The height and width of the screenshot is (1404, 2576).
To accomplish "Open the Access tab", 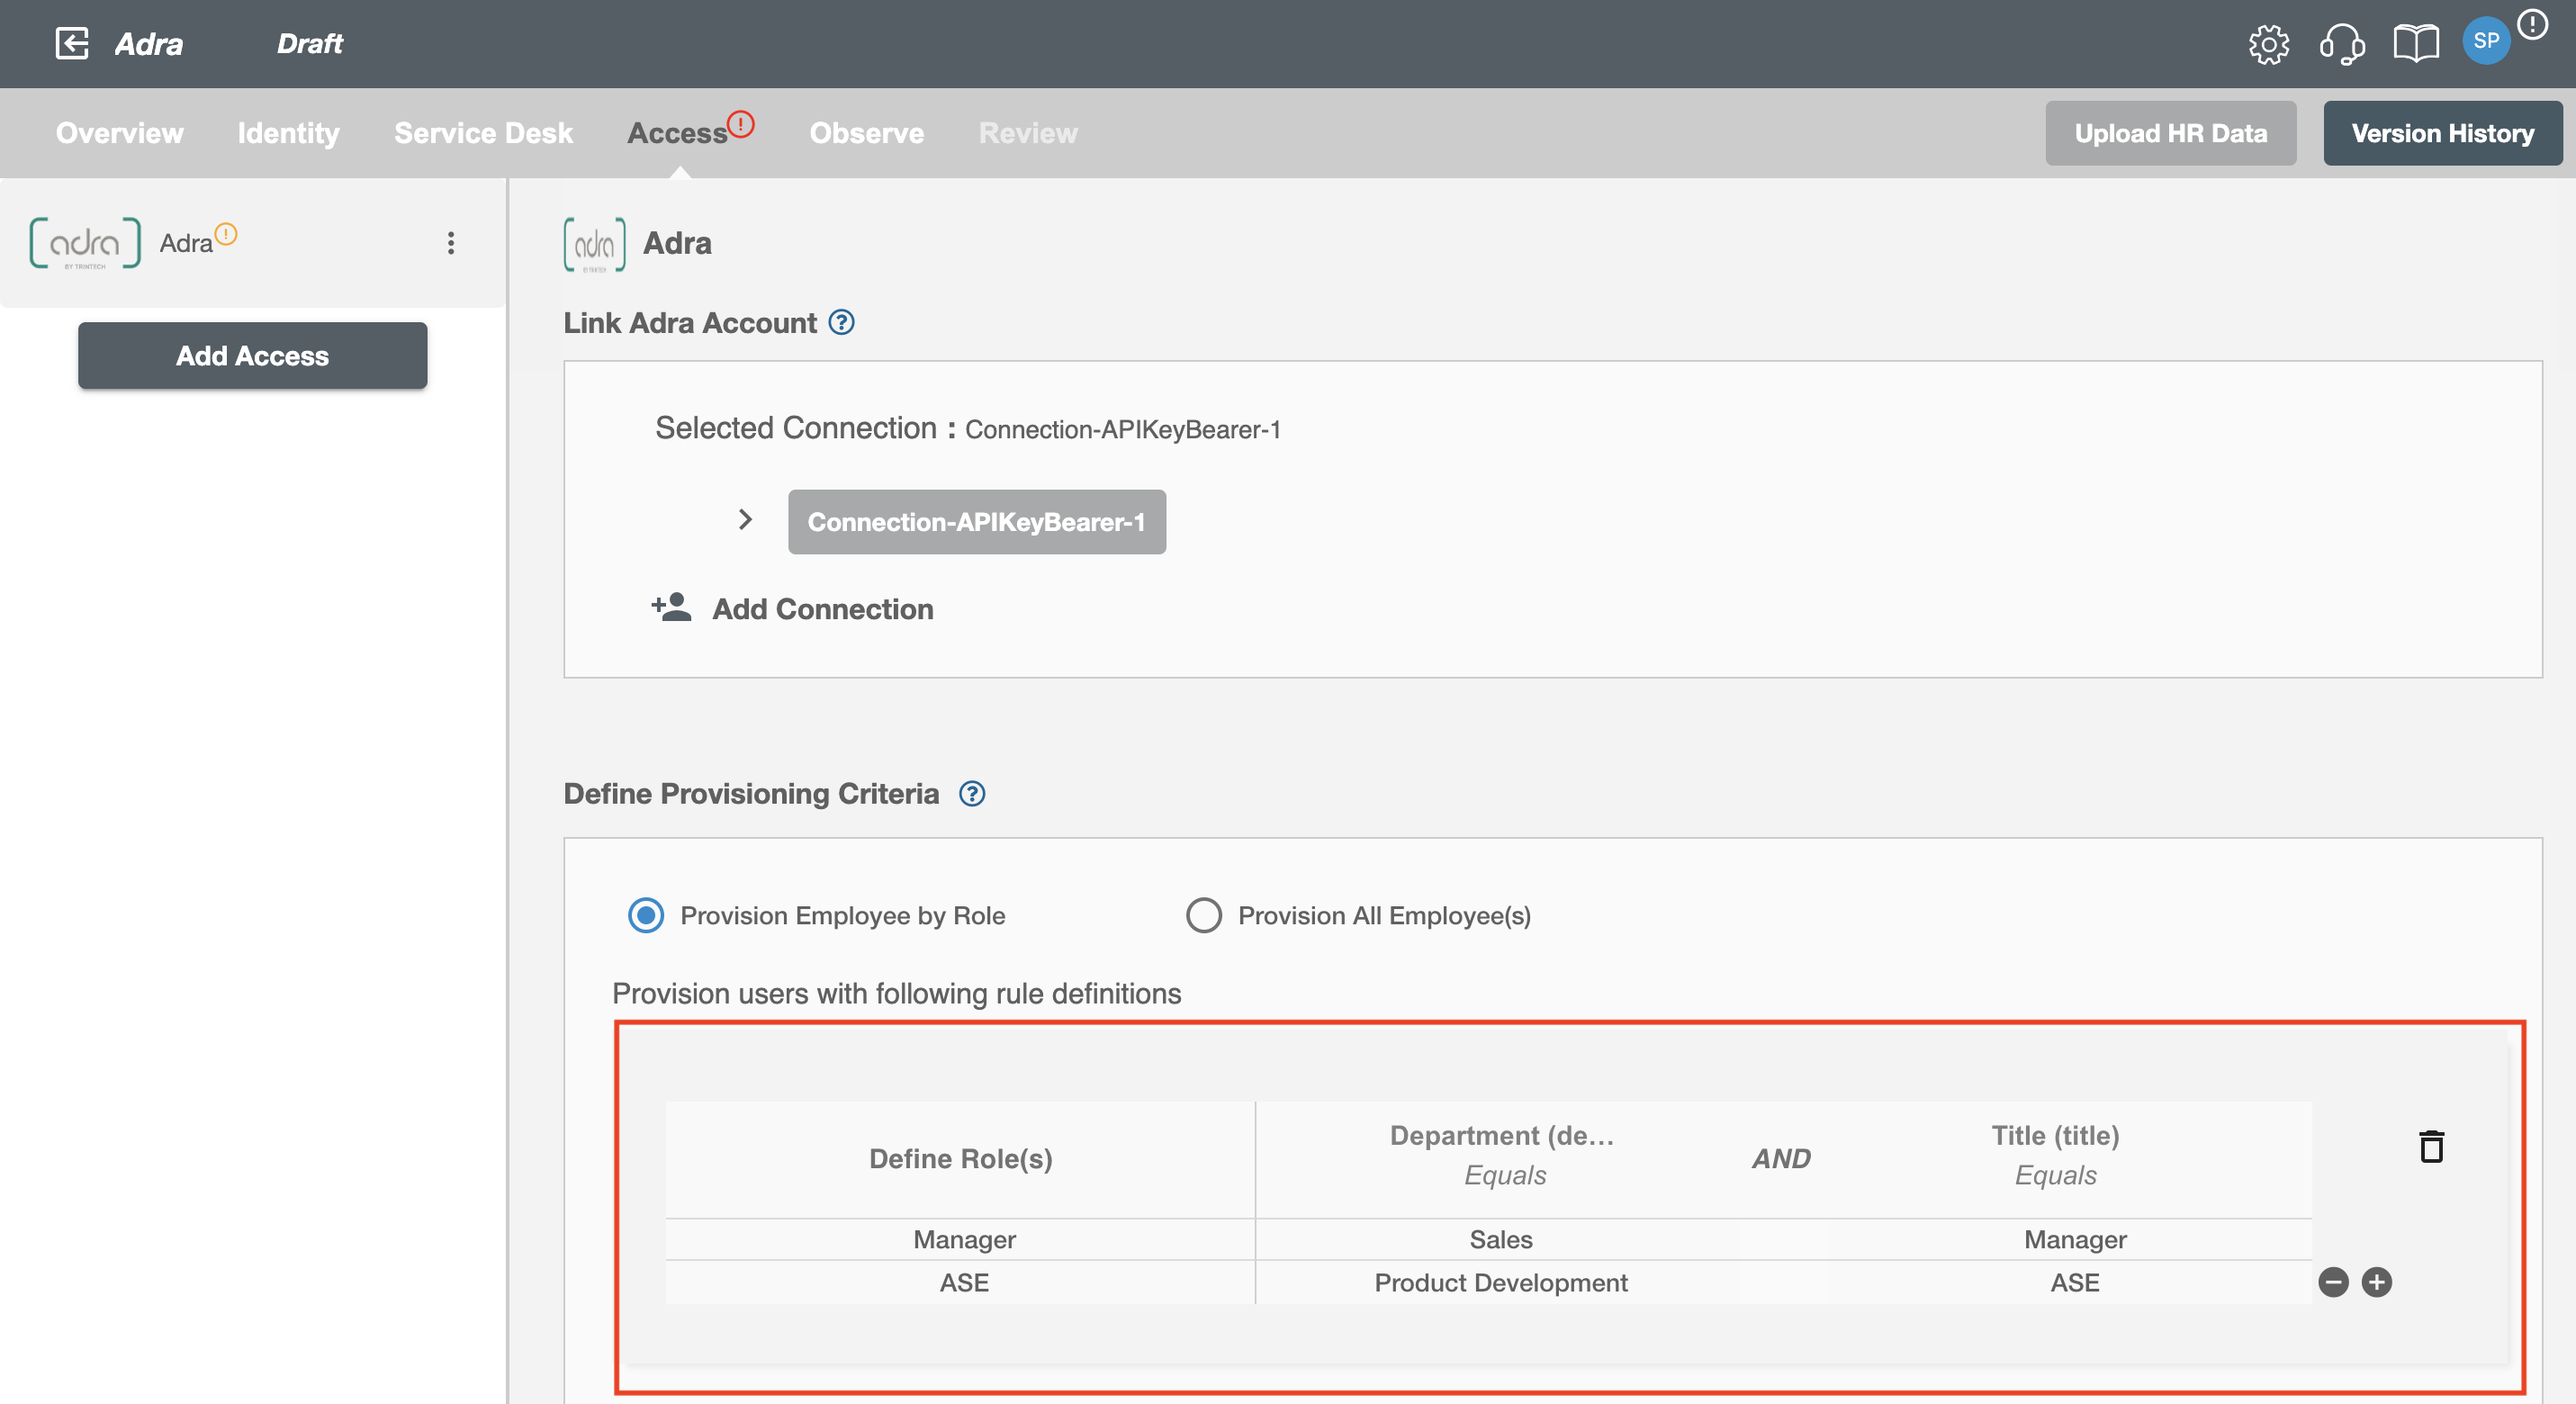I will coord(678,133).
